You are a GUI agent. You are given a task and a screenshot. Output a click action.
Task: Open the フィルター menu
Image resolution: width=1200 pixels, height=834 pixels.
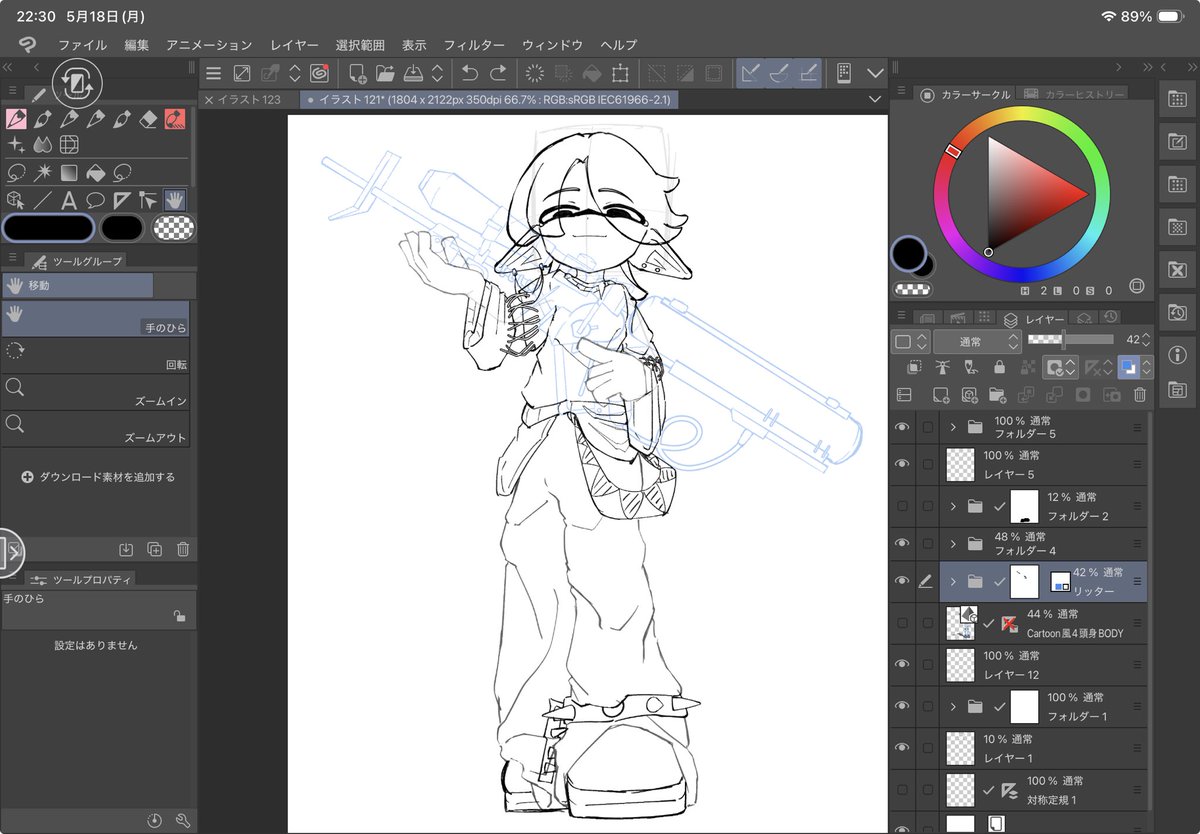(x=474, y=45)
